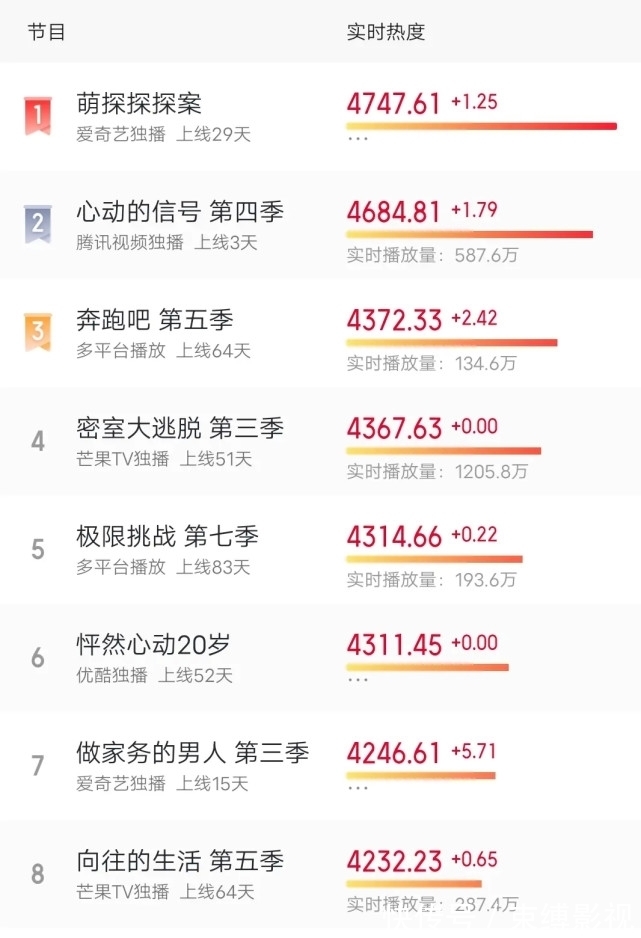The image size is (641, 938).
Task: Click the 实时热度 column header
Action: (385, 32)
